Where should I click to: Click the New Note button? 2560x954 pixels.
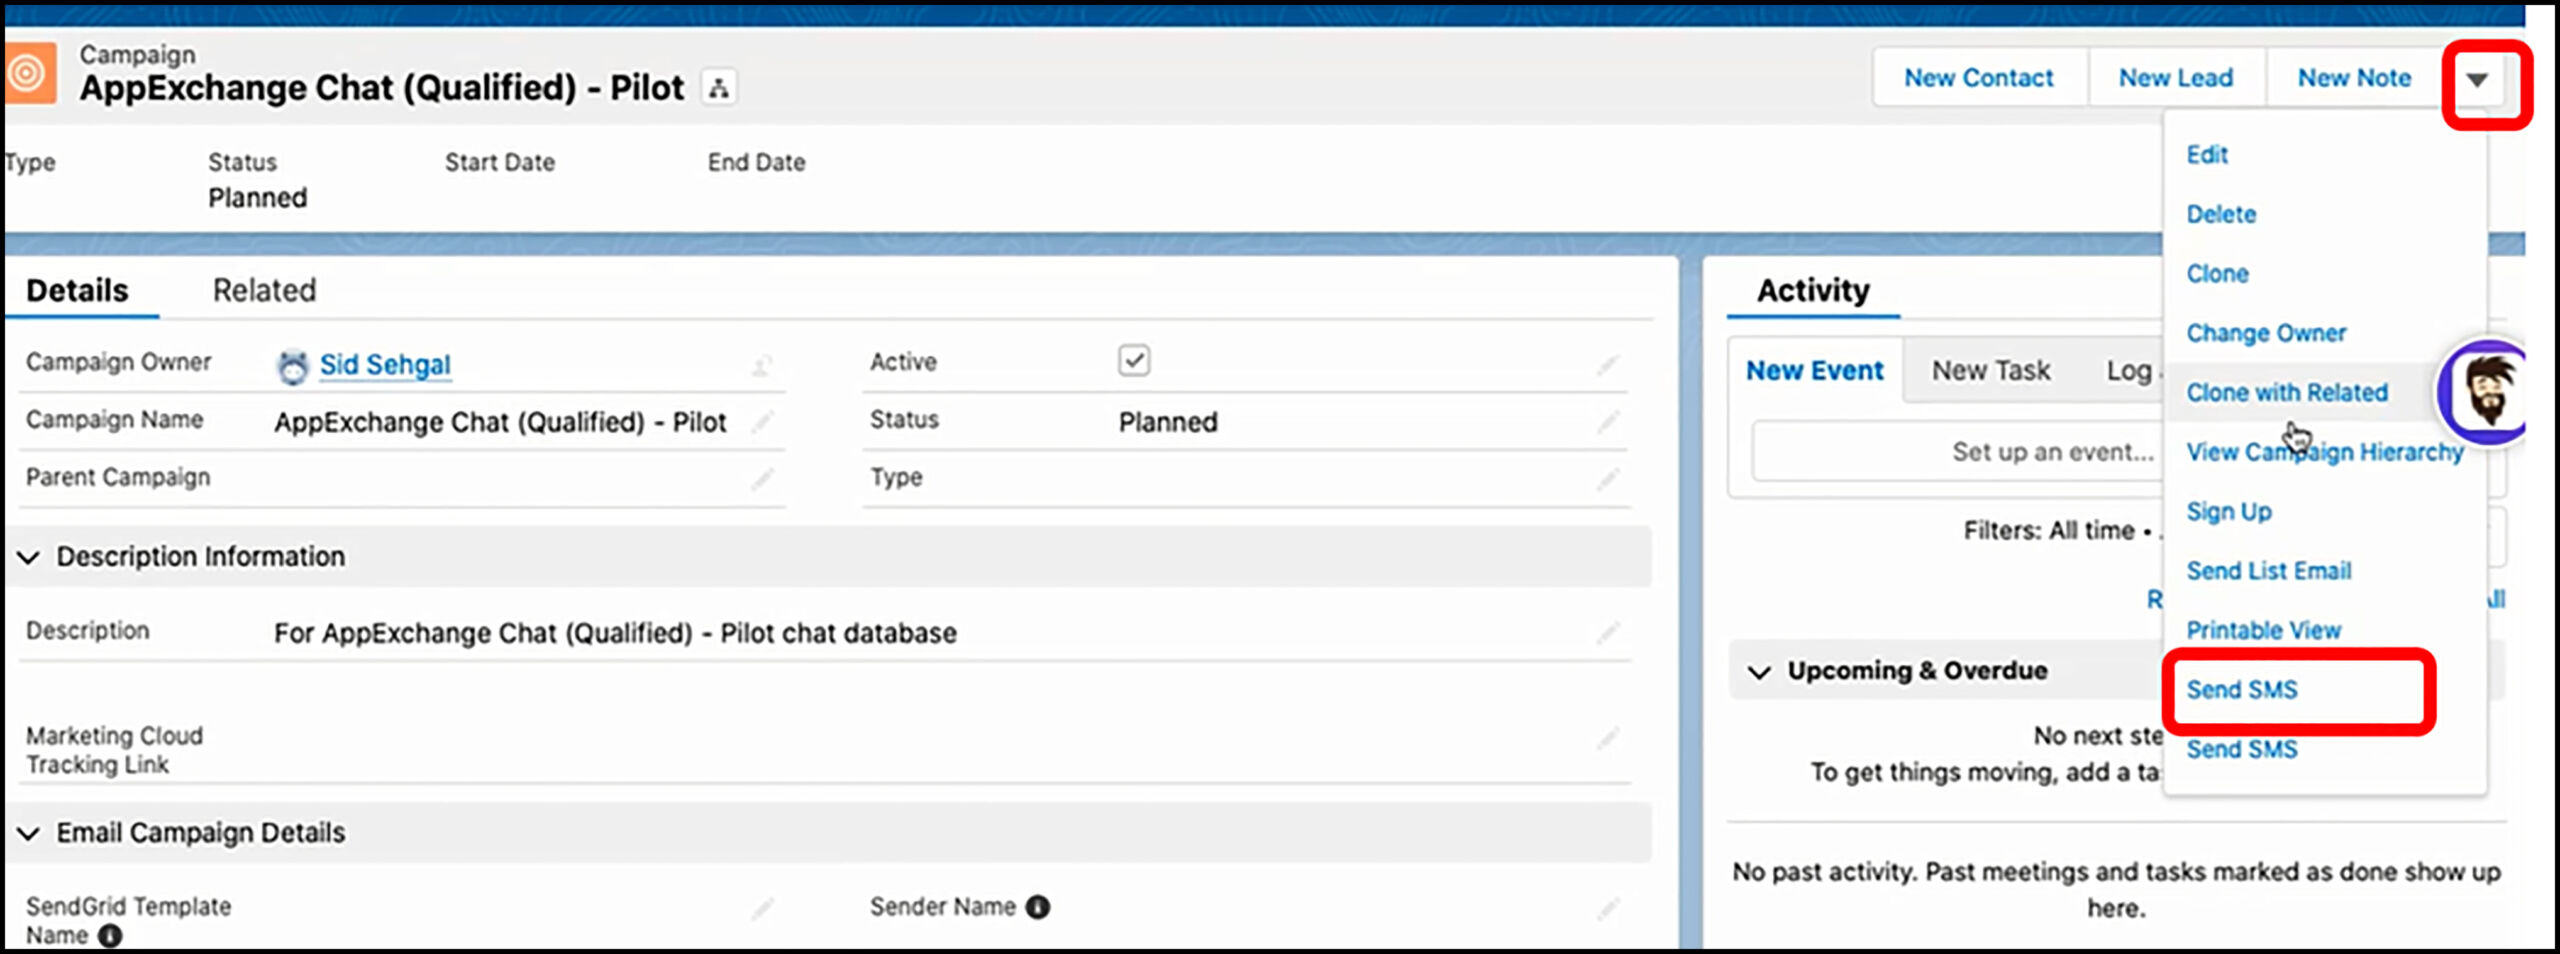pyautogui.click(x=2354, y=78)
